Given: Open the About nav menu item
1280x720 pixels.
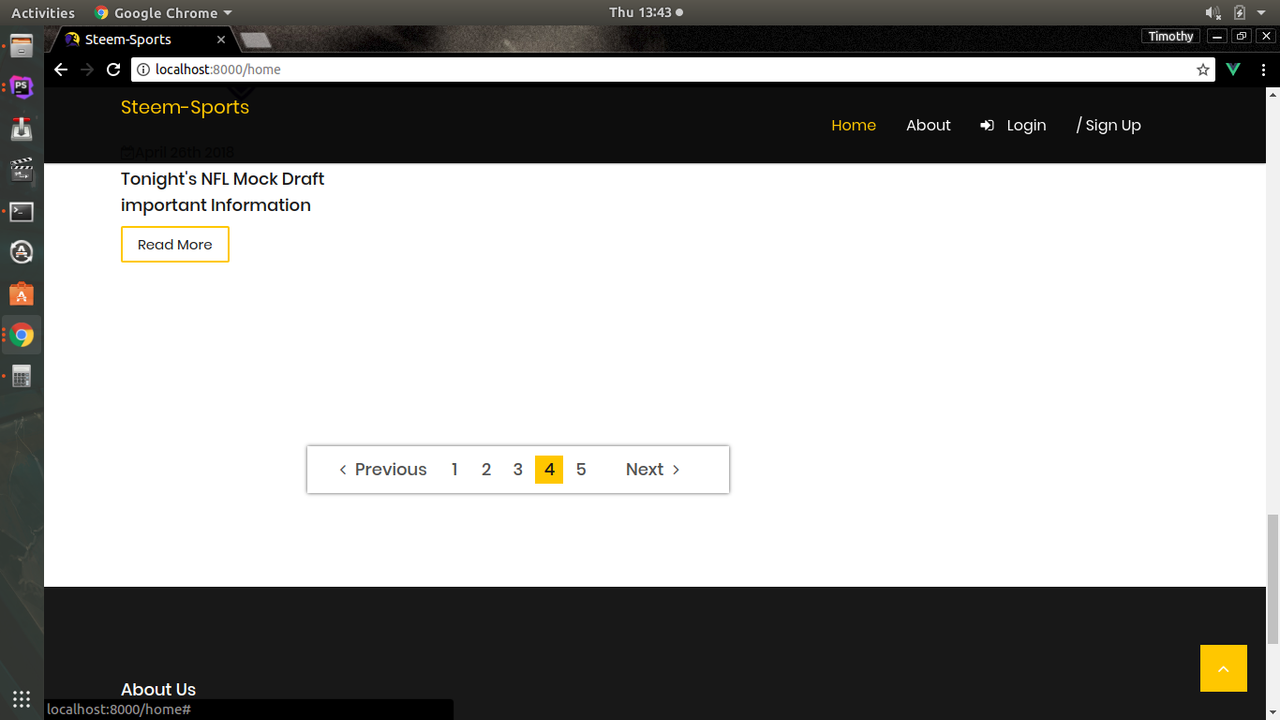Looking at the screenshot, I should 928,125.
